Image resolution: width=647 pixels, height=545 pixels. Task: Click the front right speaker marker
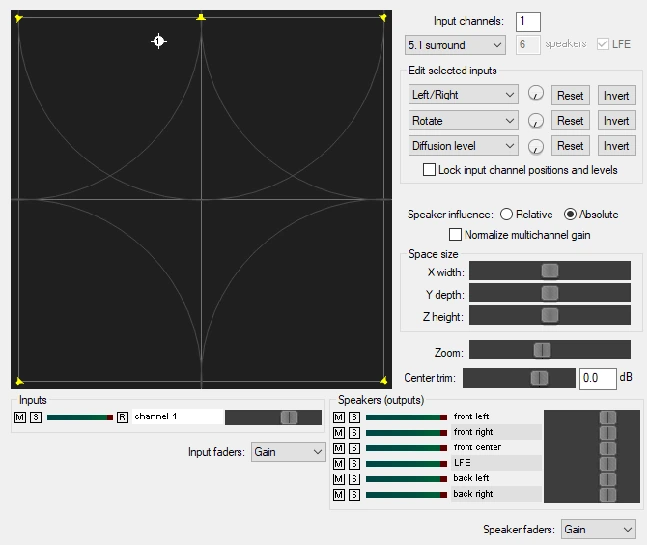click(x=383, y=17)
